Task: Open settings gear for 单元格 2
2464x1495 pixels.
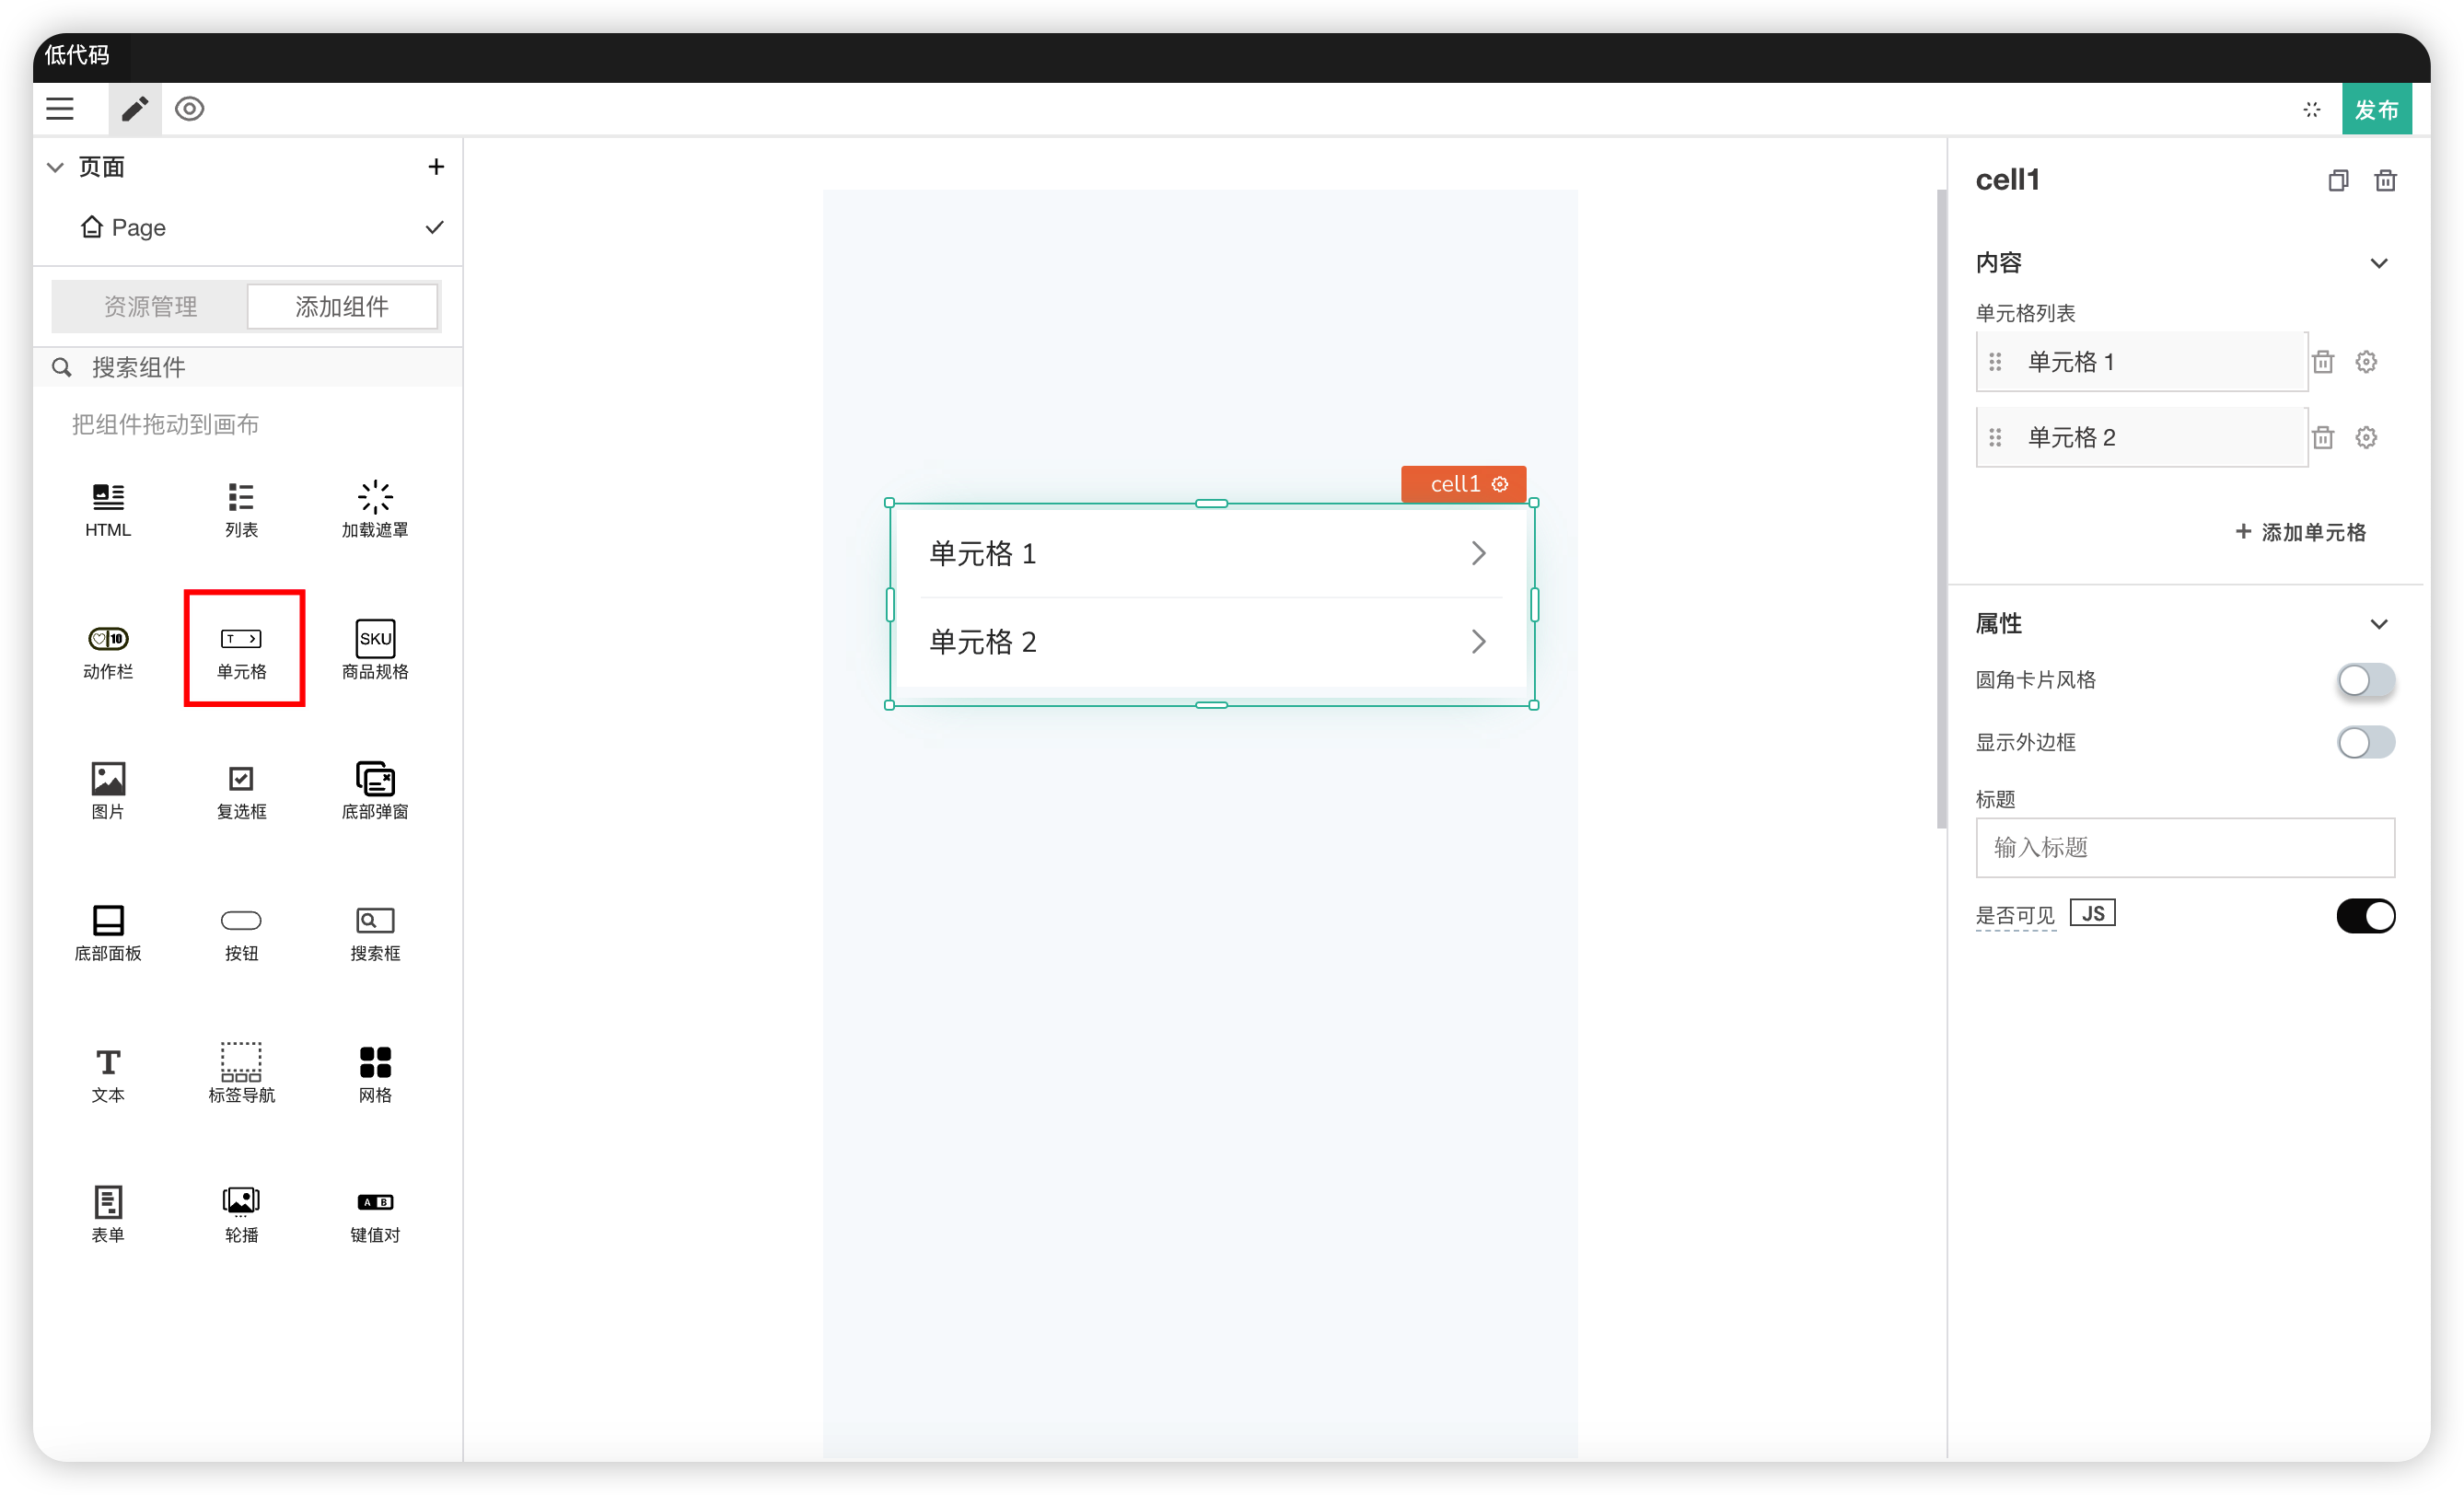Action: pyautogui.click(x=2366, y=437)
